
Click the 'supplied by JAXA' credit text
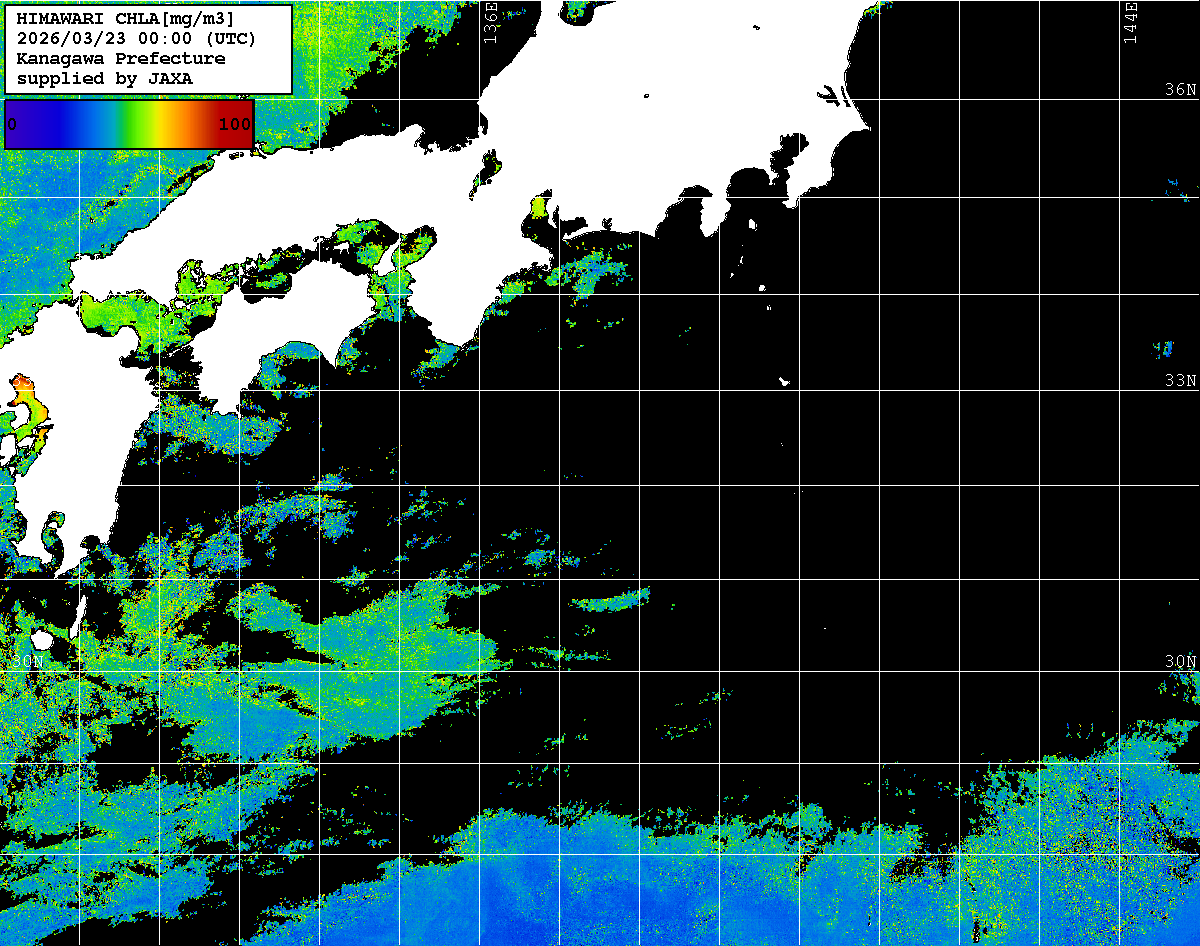(104, 78)
